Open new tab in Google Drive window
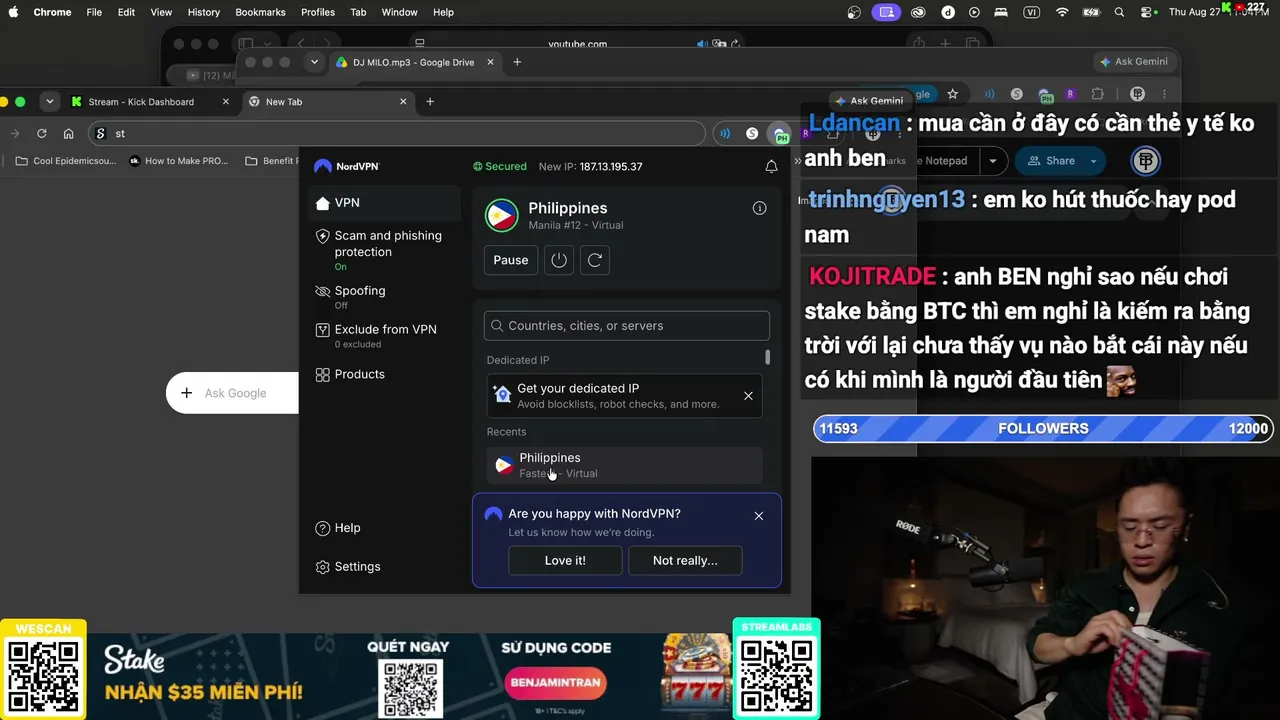The image size is (1280, 720). (517, 62)
